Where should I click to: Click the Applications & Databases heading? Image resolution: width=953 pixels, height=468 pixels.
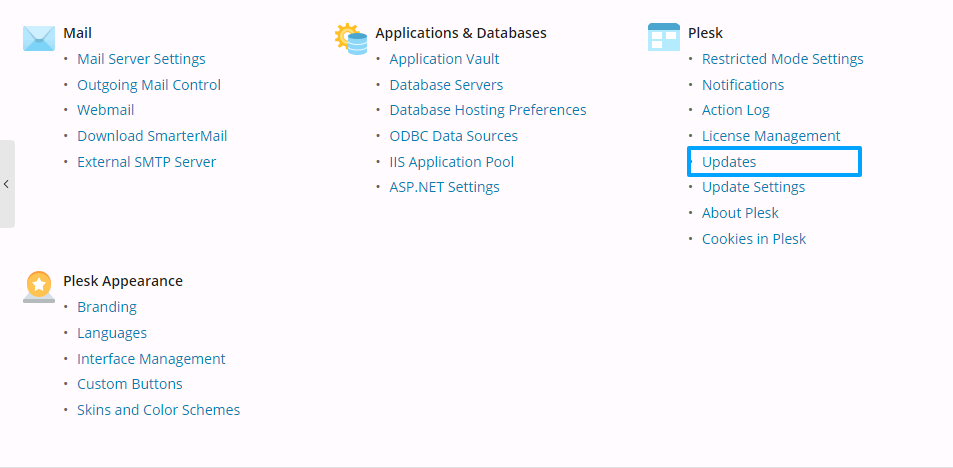461,33
